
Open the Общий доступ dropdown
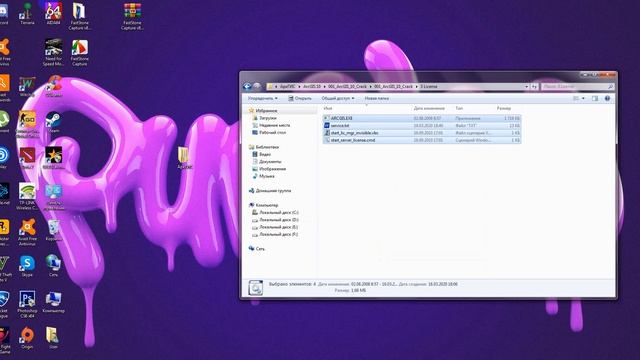pyautogui.click(x=338, y=98)
